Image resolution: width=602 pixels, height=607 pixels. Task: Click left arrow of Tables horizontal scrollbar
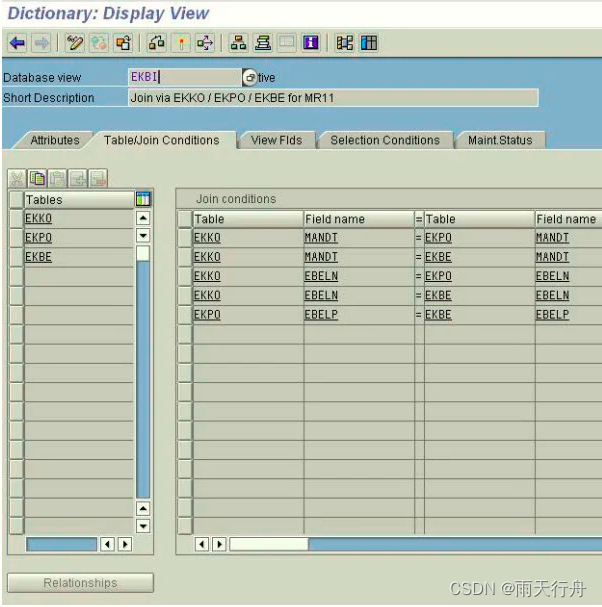click(x=107, y=544)
